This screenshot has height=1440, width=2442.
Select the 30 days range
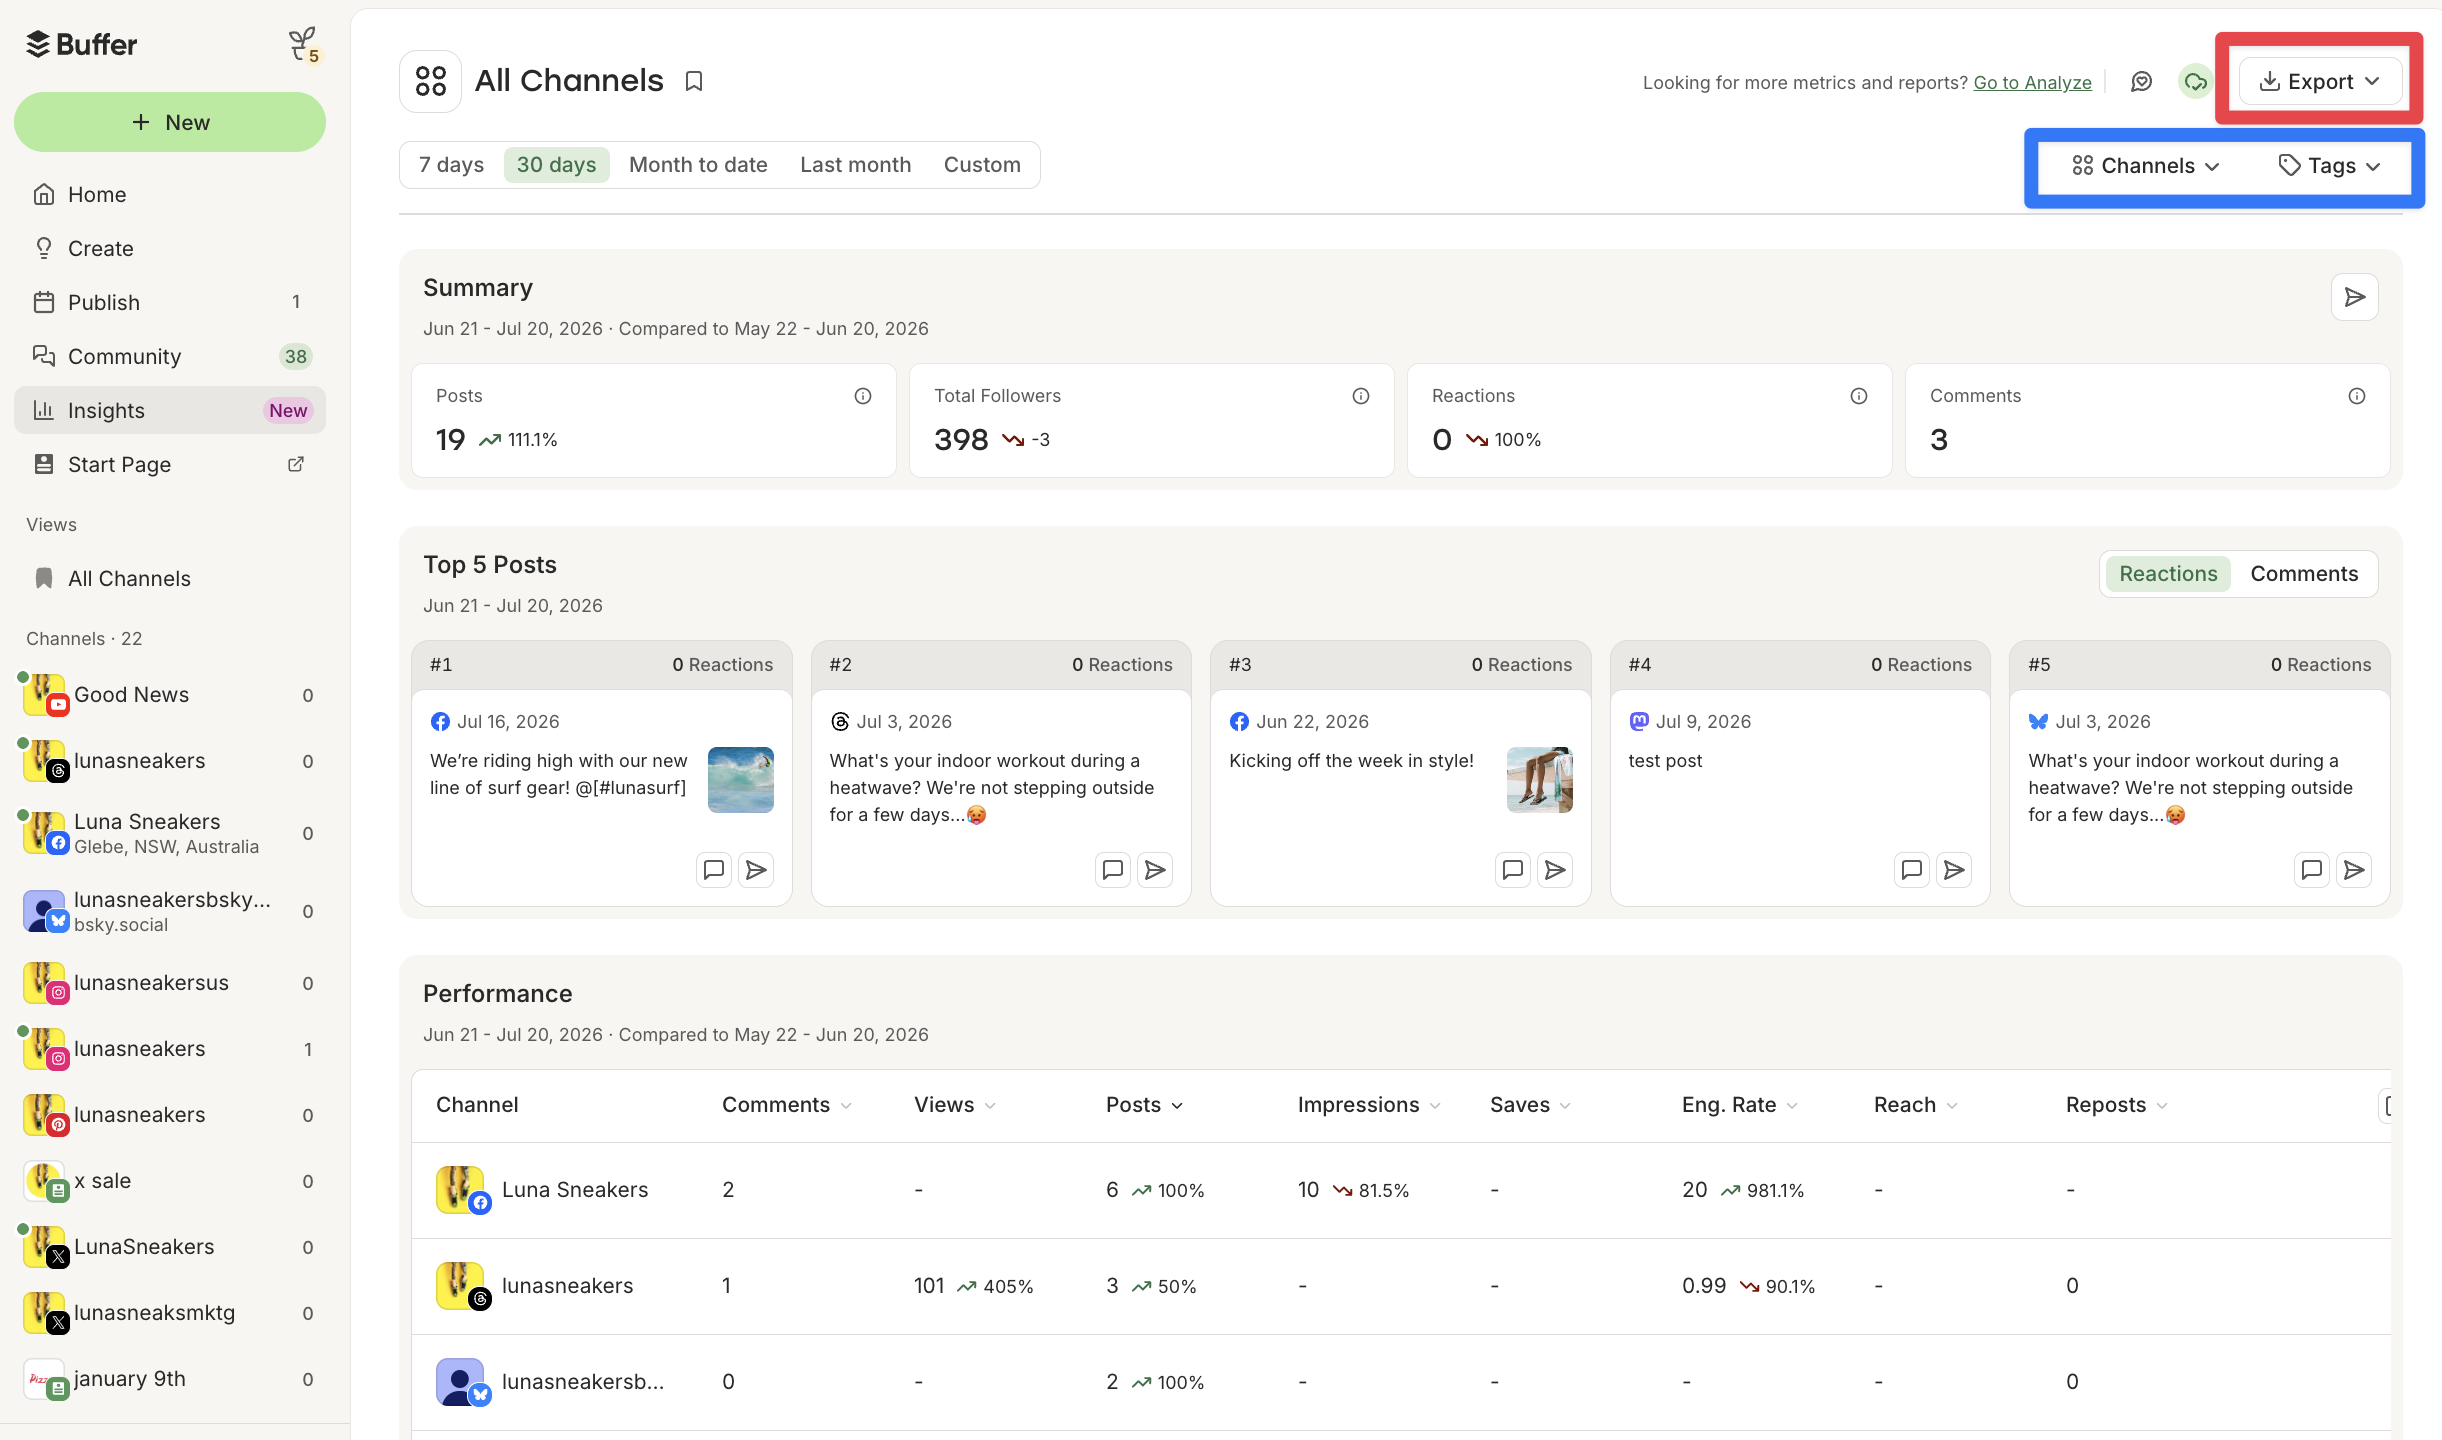click(556, 165)
